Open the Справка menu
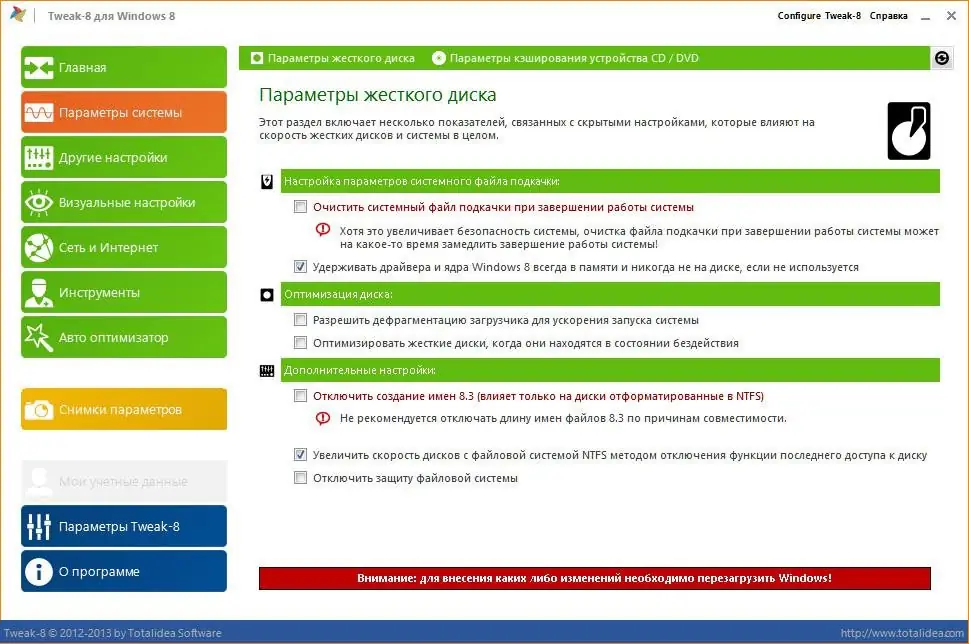The image size is (969, 644). tap(889, 15)
